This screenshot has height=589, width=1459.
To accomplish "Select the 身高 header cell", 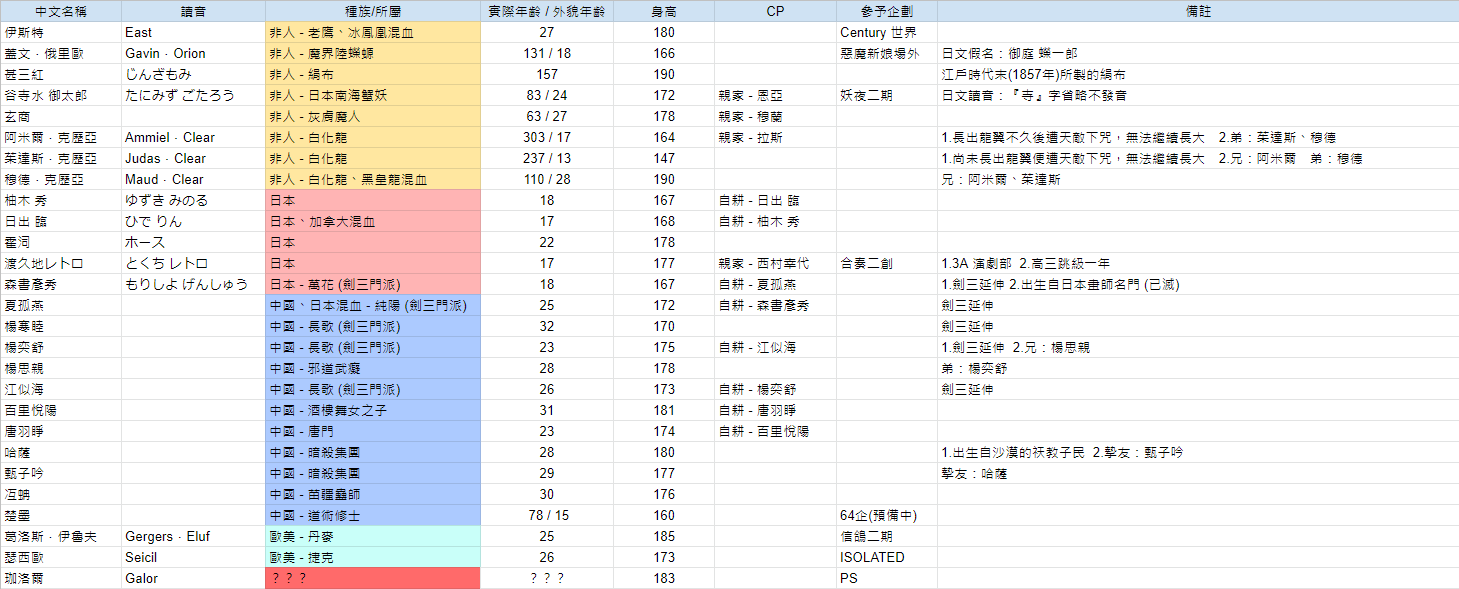I will (x=664, y=12).
